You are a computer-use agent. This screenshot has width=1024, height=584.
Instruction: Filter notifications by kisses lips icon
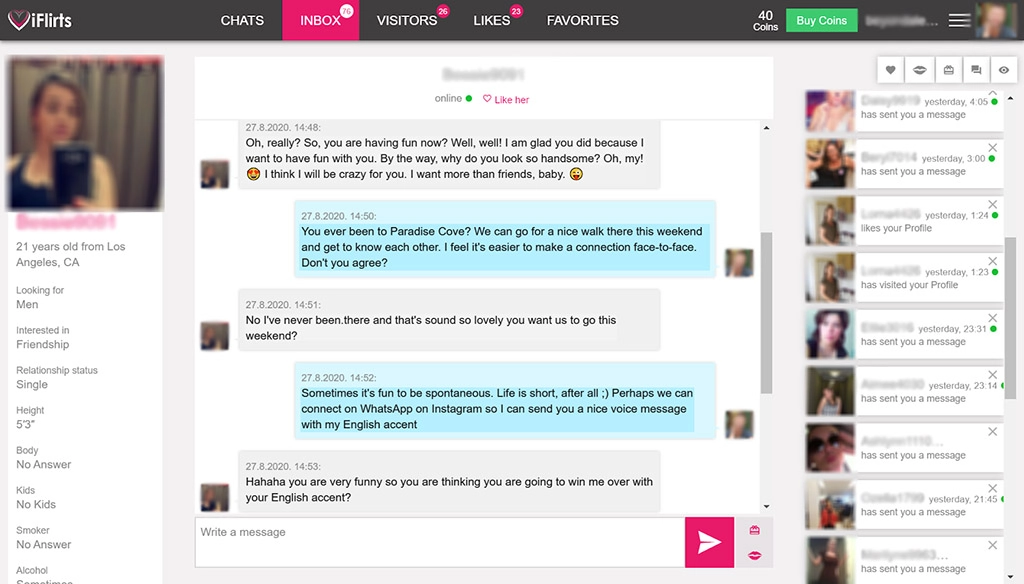click(919, 70)
